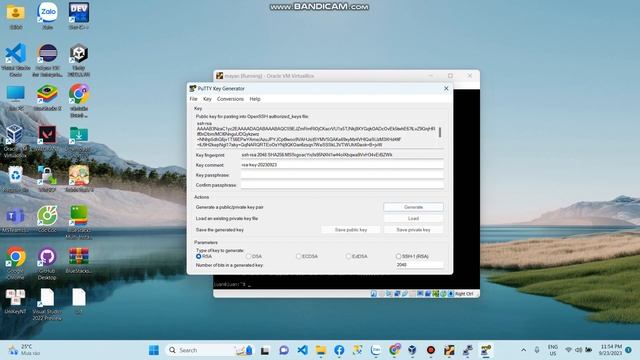Screen dimensions: 640x360
Task: Open the Unity Hub desktop icon
Action: (79, 60)
